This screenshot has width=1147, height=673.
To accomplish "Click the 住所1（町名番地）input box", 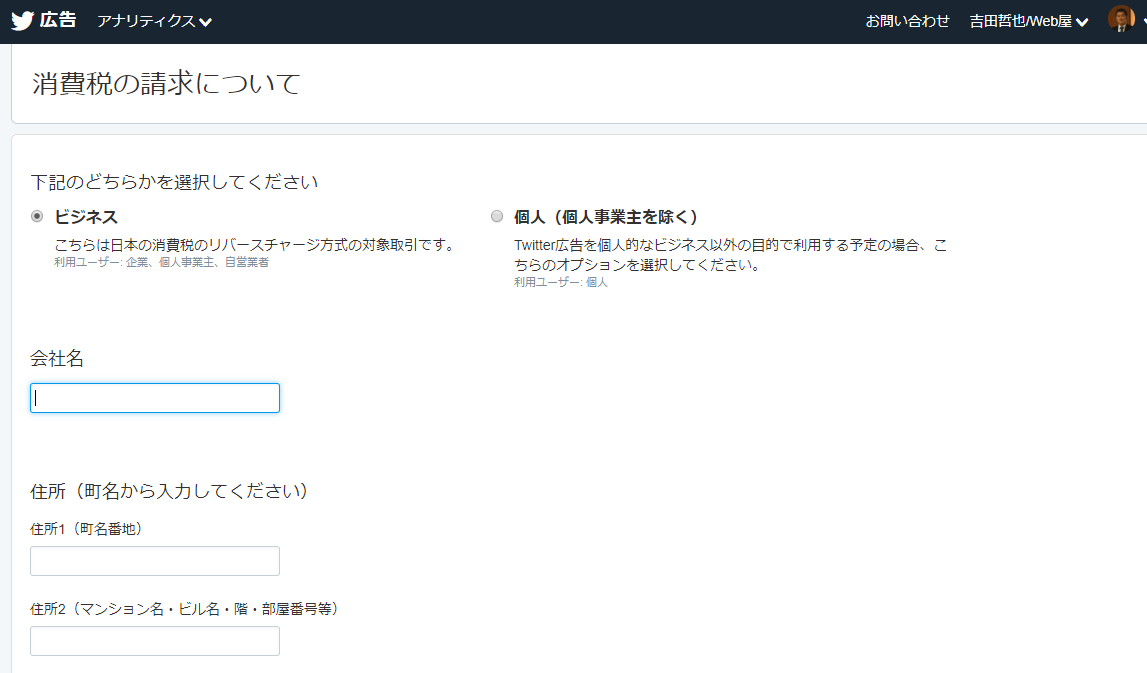I will (155, 561).
